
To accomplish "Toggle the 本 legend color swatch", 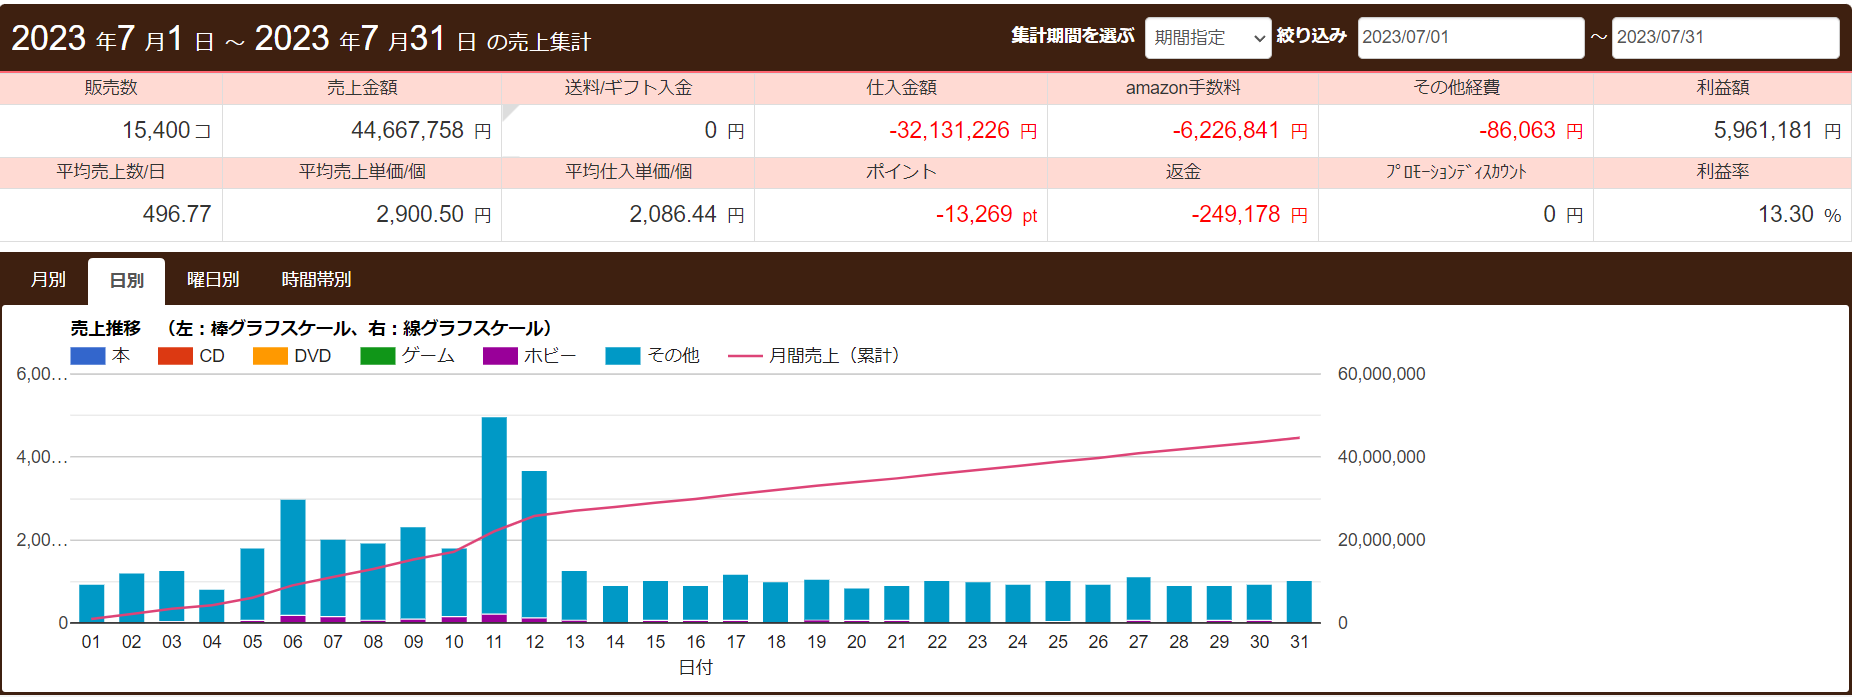I will point(88,356).
